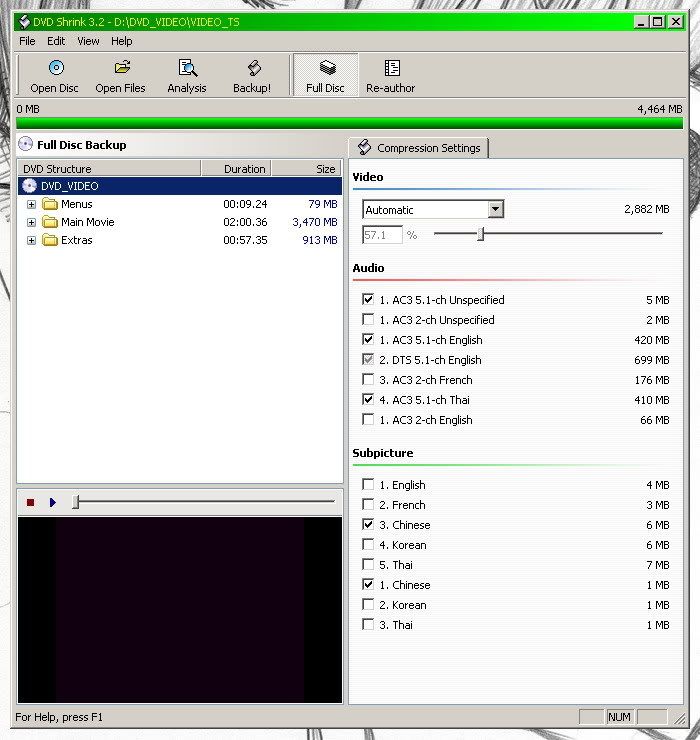The image size is (700, 740).
Task: Select the DVD_VIDEO root item
Action: pos(69,186)
